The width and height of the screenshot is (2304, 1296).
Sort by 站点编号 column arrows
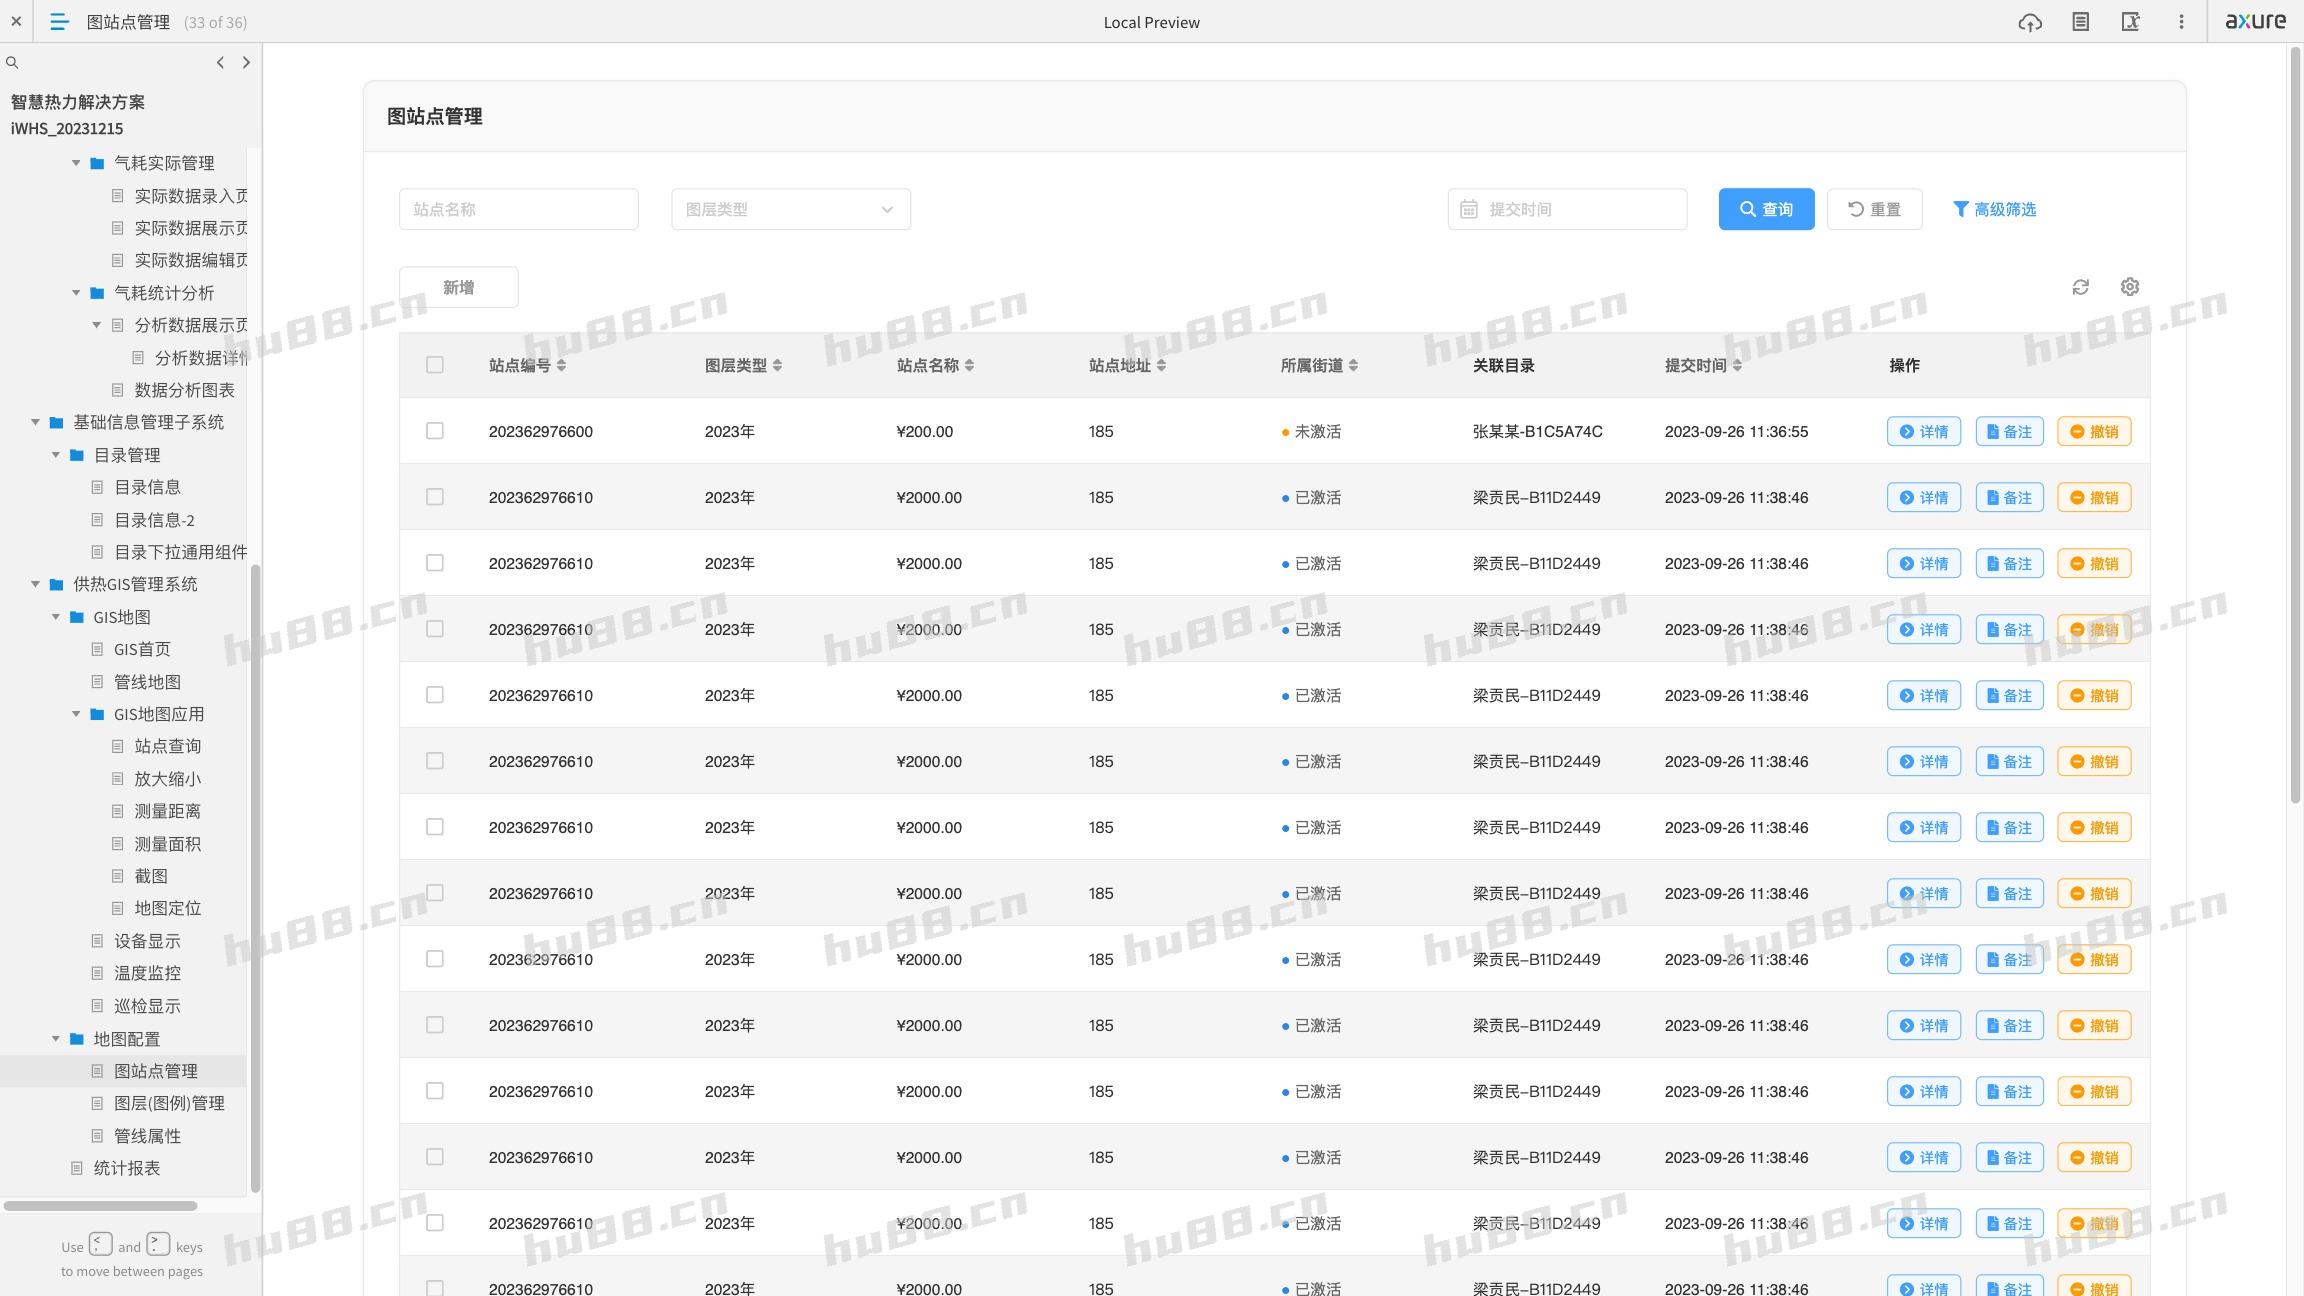point(561,365)
